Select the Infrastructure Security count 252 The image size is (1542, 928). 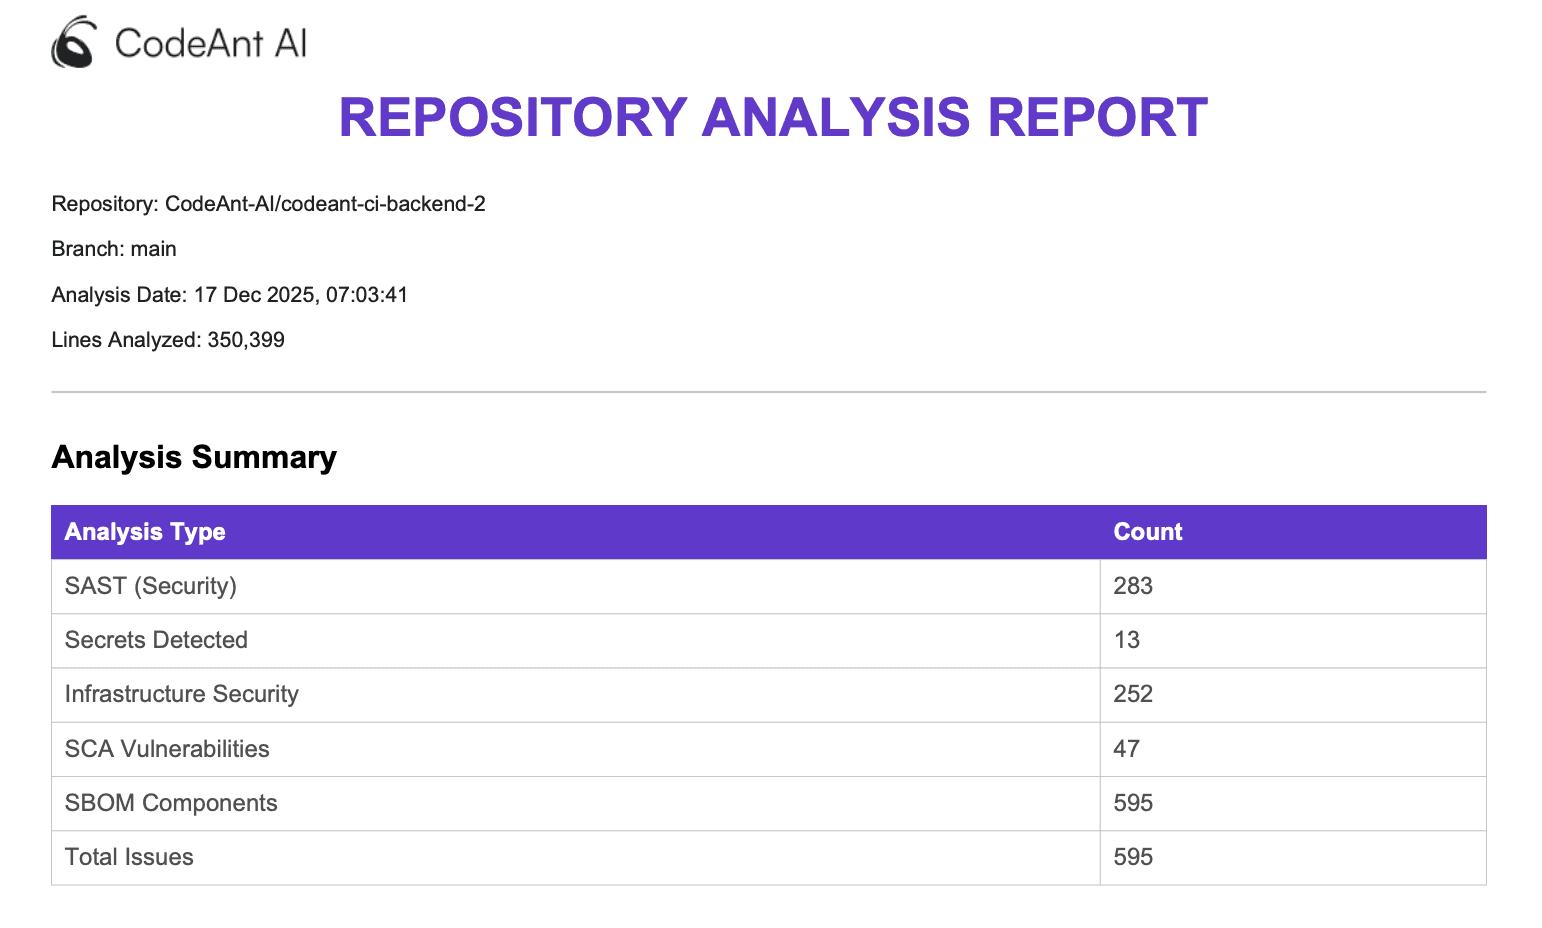[x=1132, y=694]
